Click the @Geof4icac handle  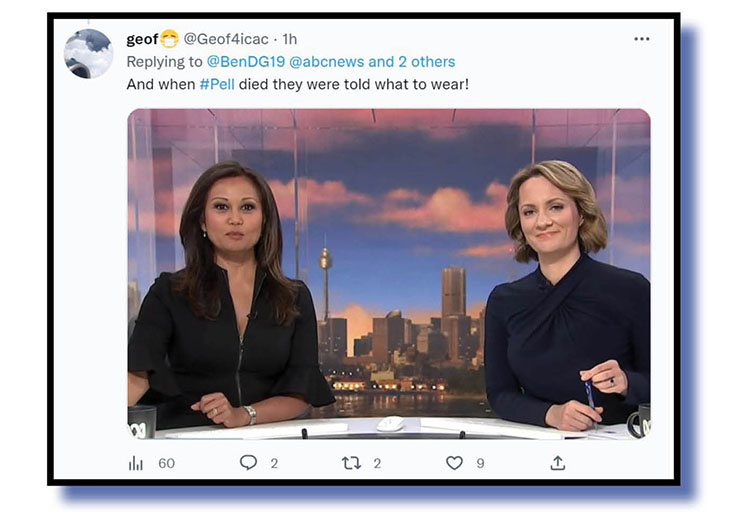coord(226,39)
